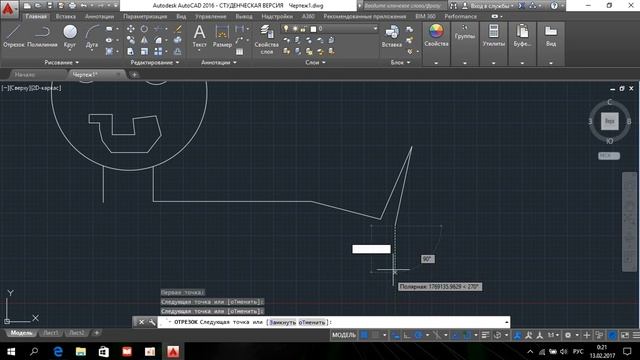Screen dimensions: 640x360
Task: Activate the Scale tool icon
Action: click(144, 51)
